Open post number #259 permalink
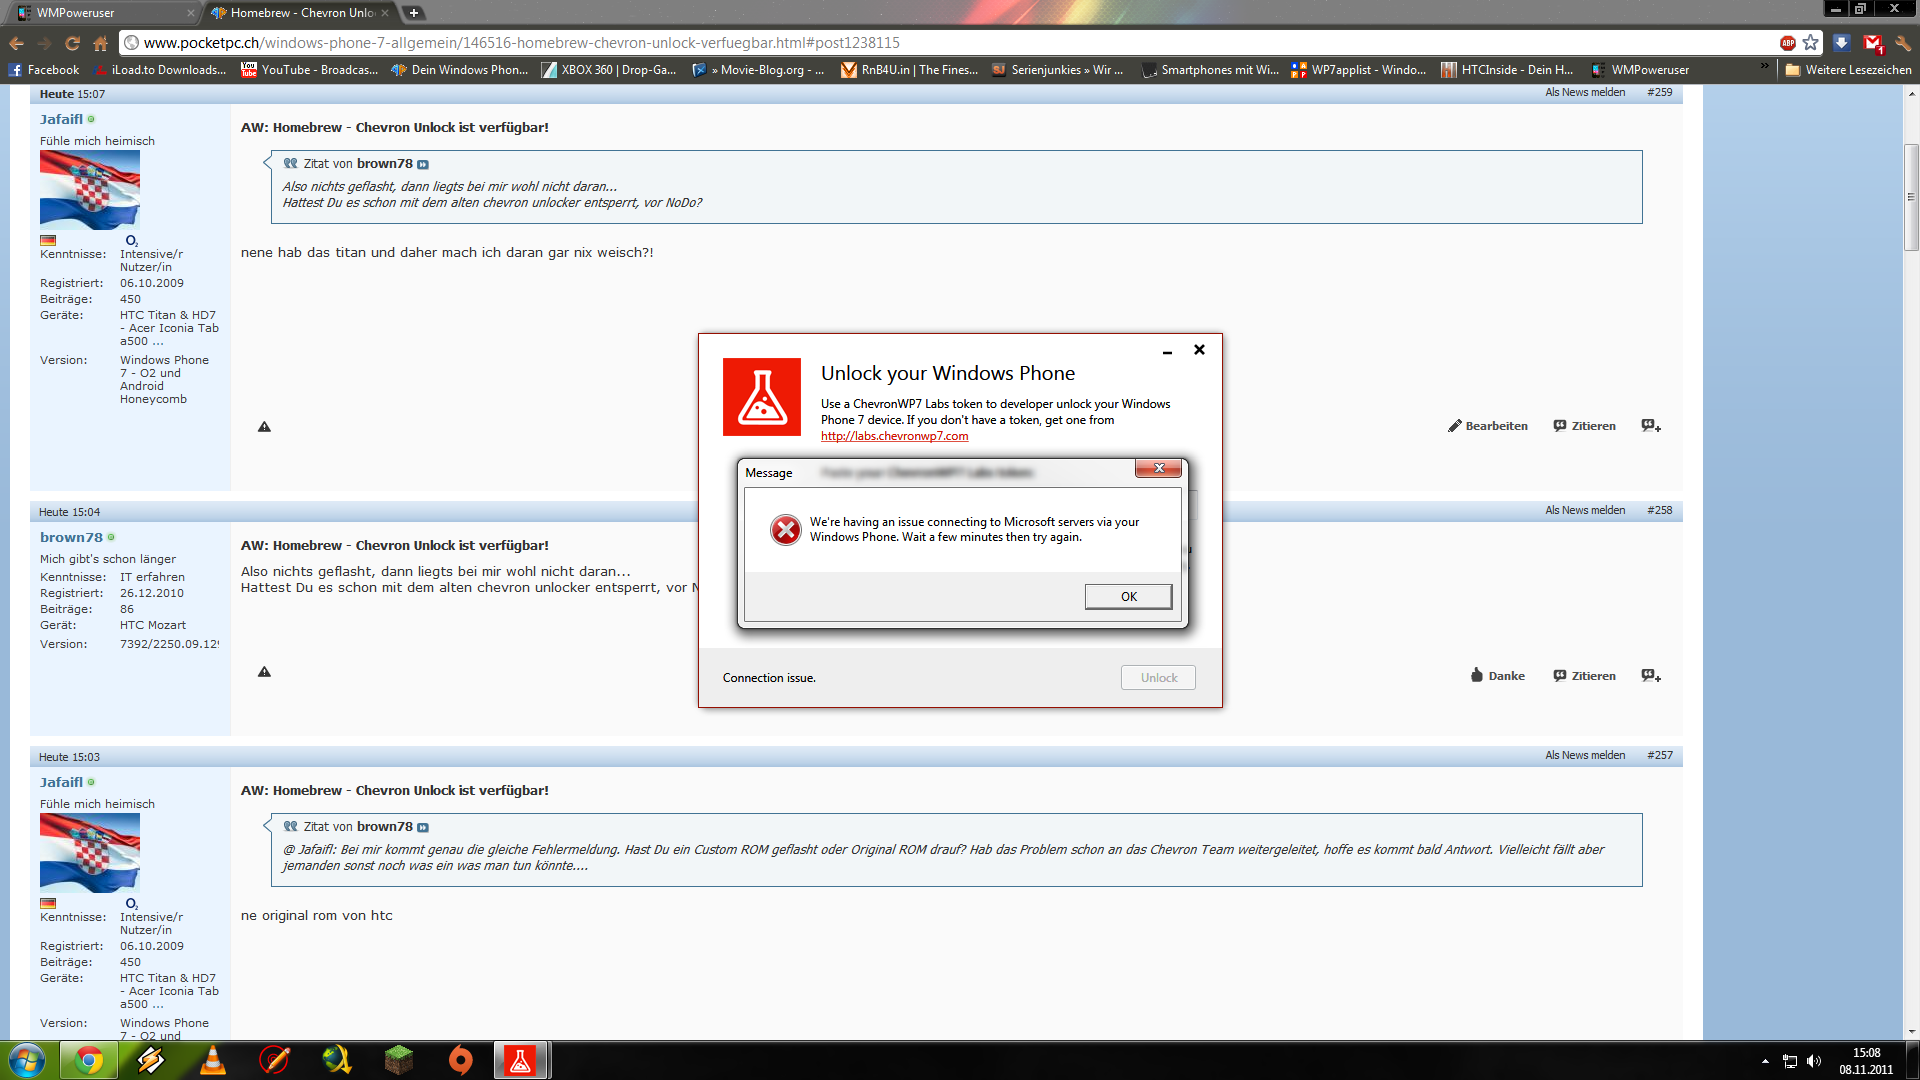1920x1080 pixels. [1660, 92]
